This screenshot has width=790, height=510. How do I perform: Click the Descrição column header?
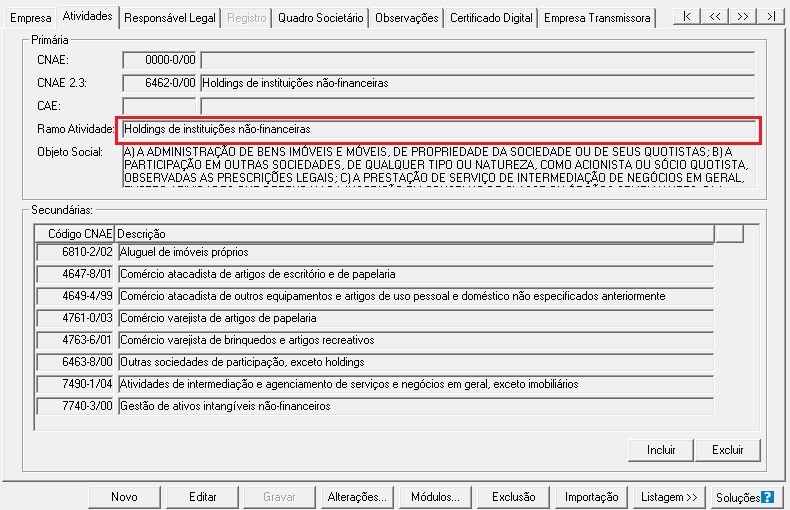(x=414, y=234)
